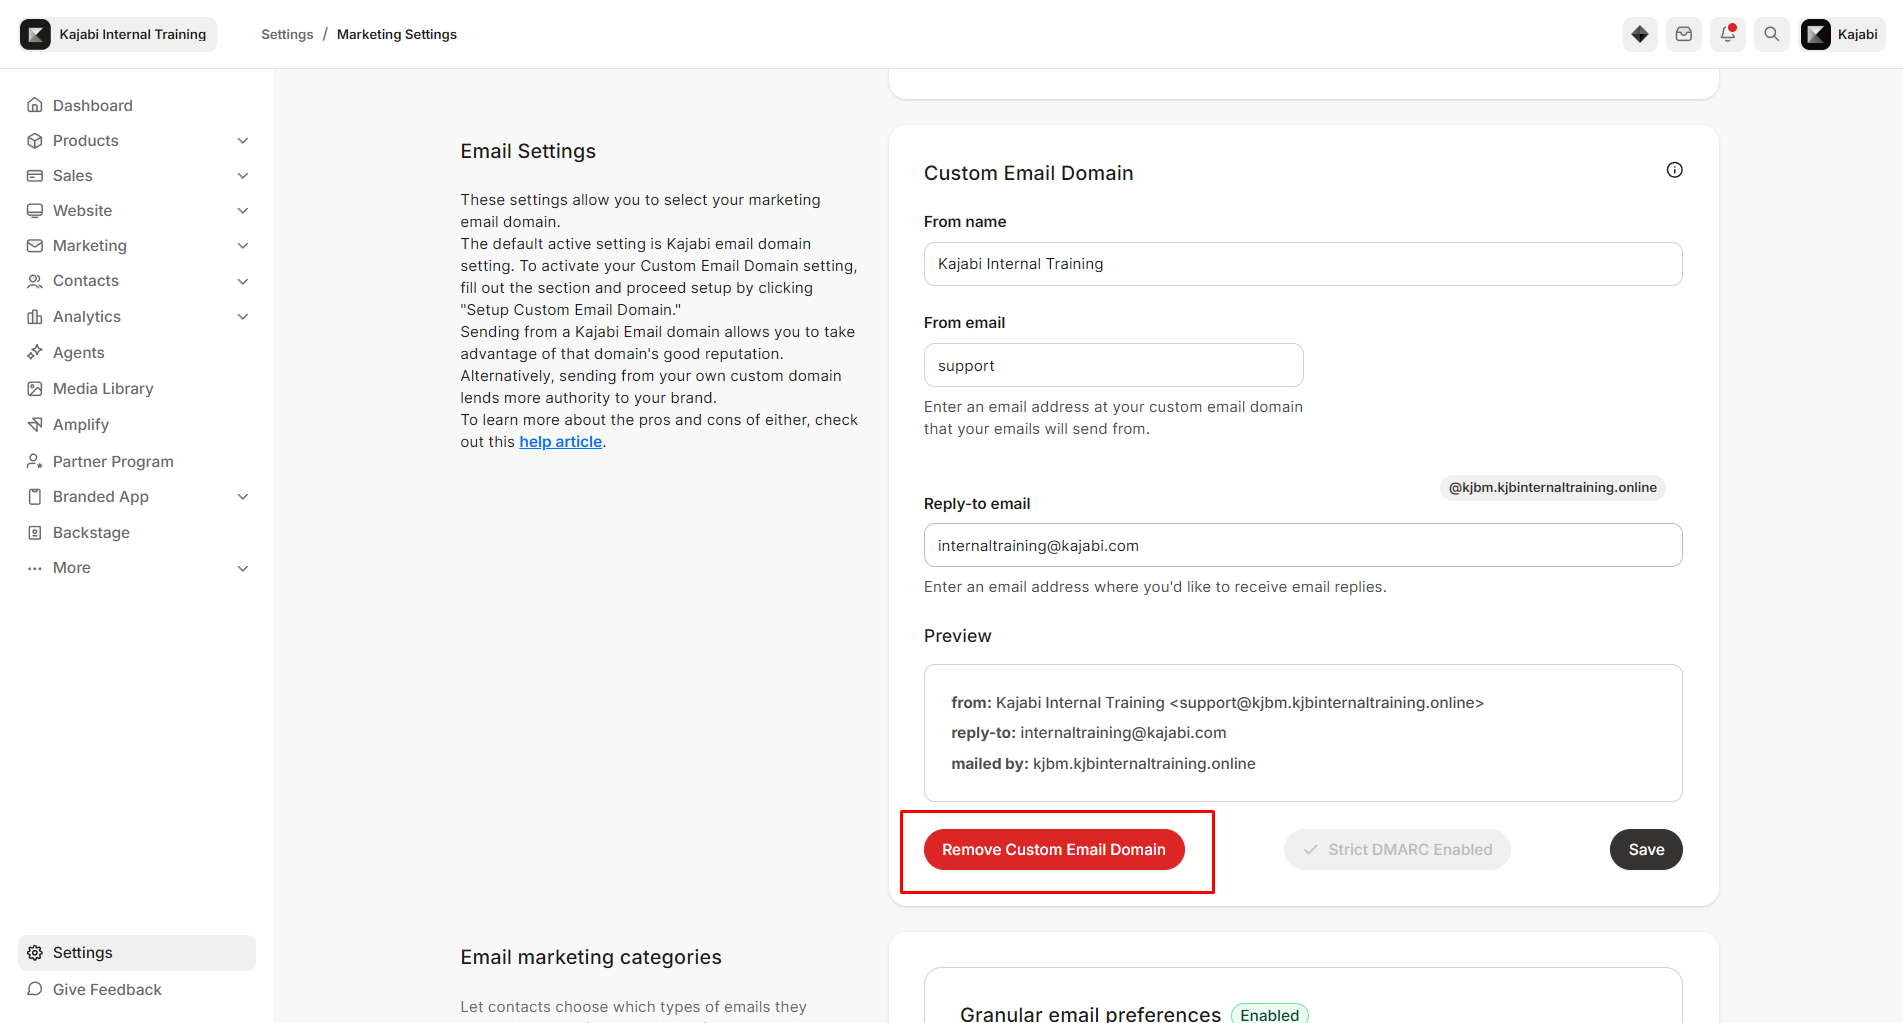The height and width of the screenshot is (1023, 1903).
Task: Click the Kajabi logo in the site switcher
Action: [36, 34]
